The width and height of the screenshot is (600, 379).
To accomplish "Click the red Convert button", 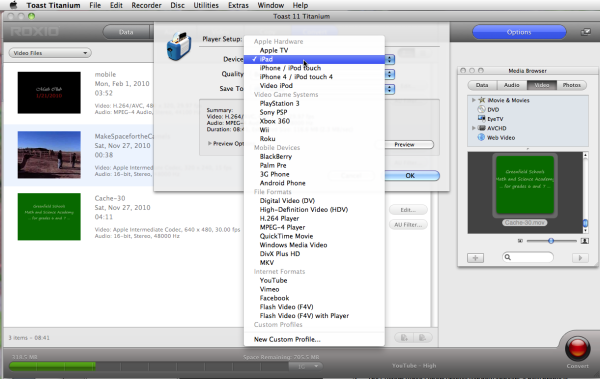I will (577, 348).
